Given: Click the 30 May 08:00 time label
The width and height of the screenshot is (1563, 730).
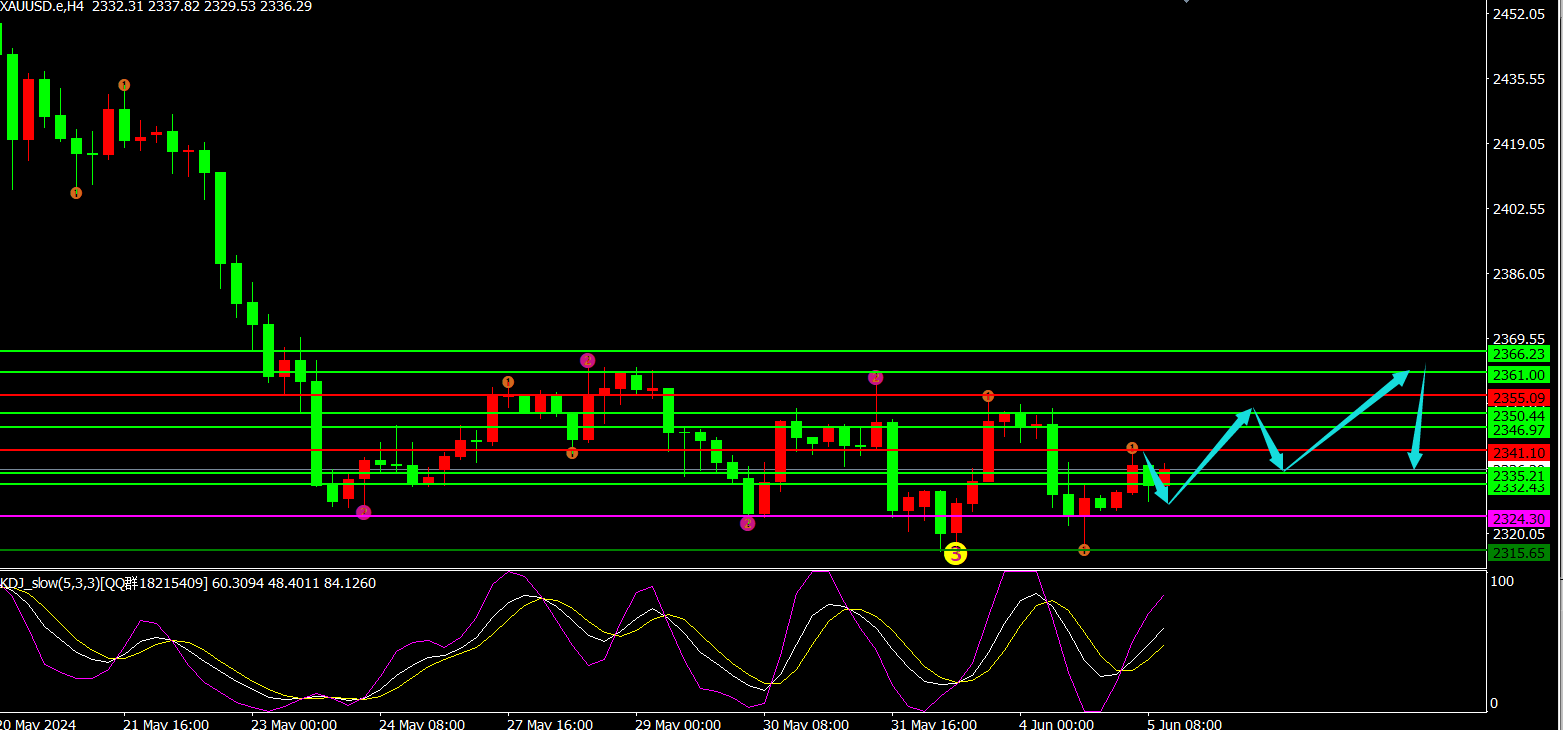Looking at the screenshot, I should [x=805, y=723].
